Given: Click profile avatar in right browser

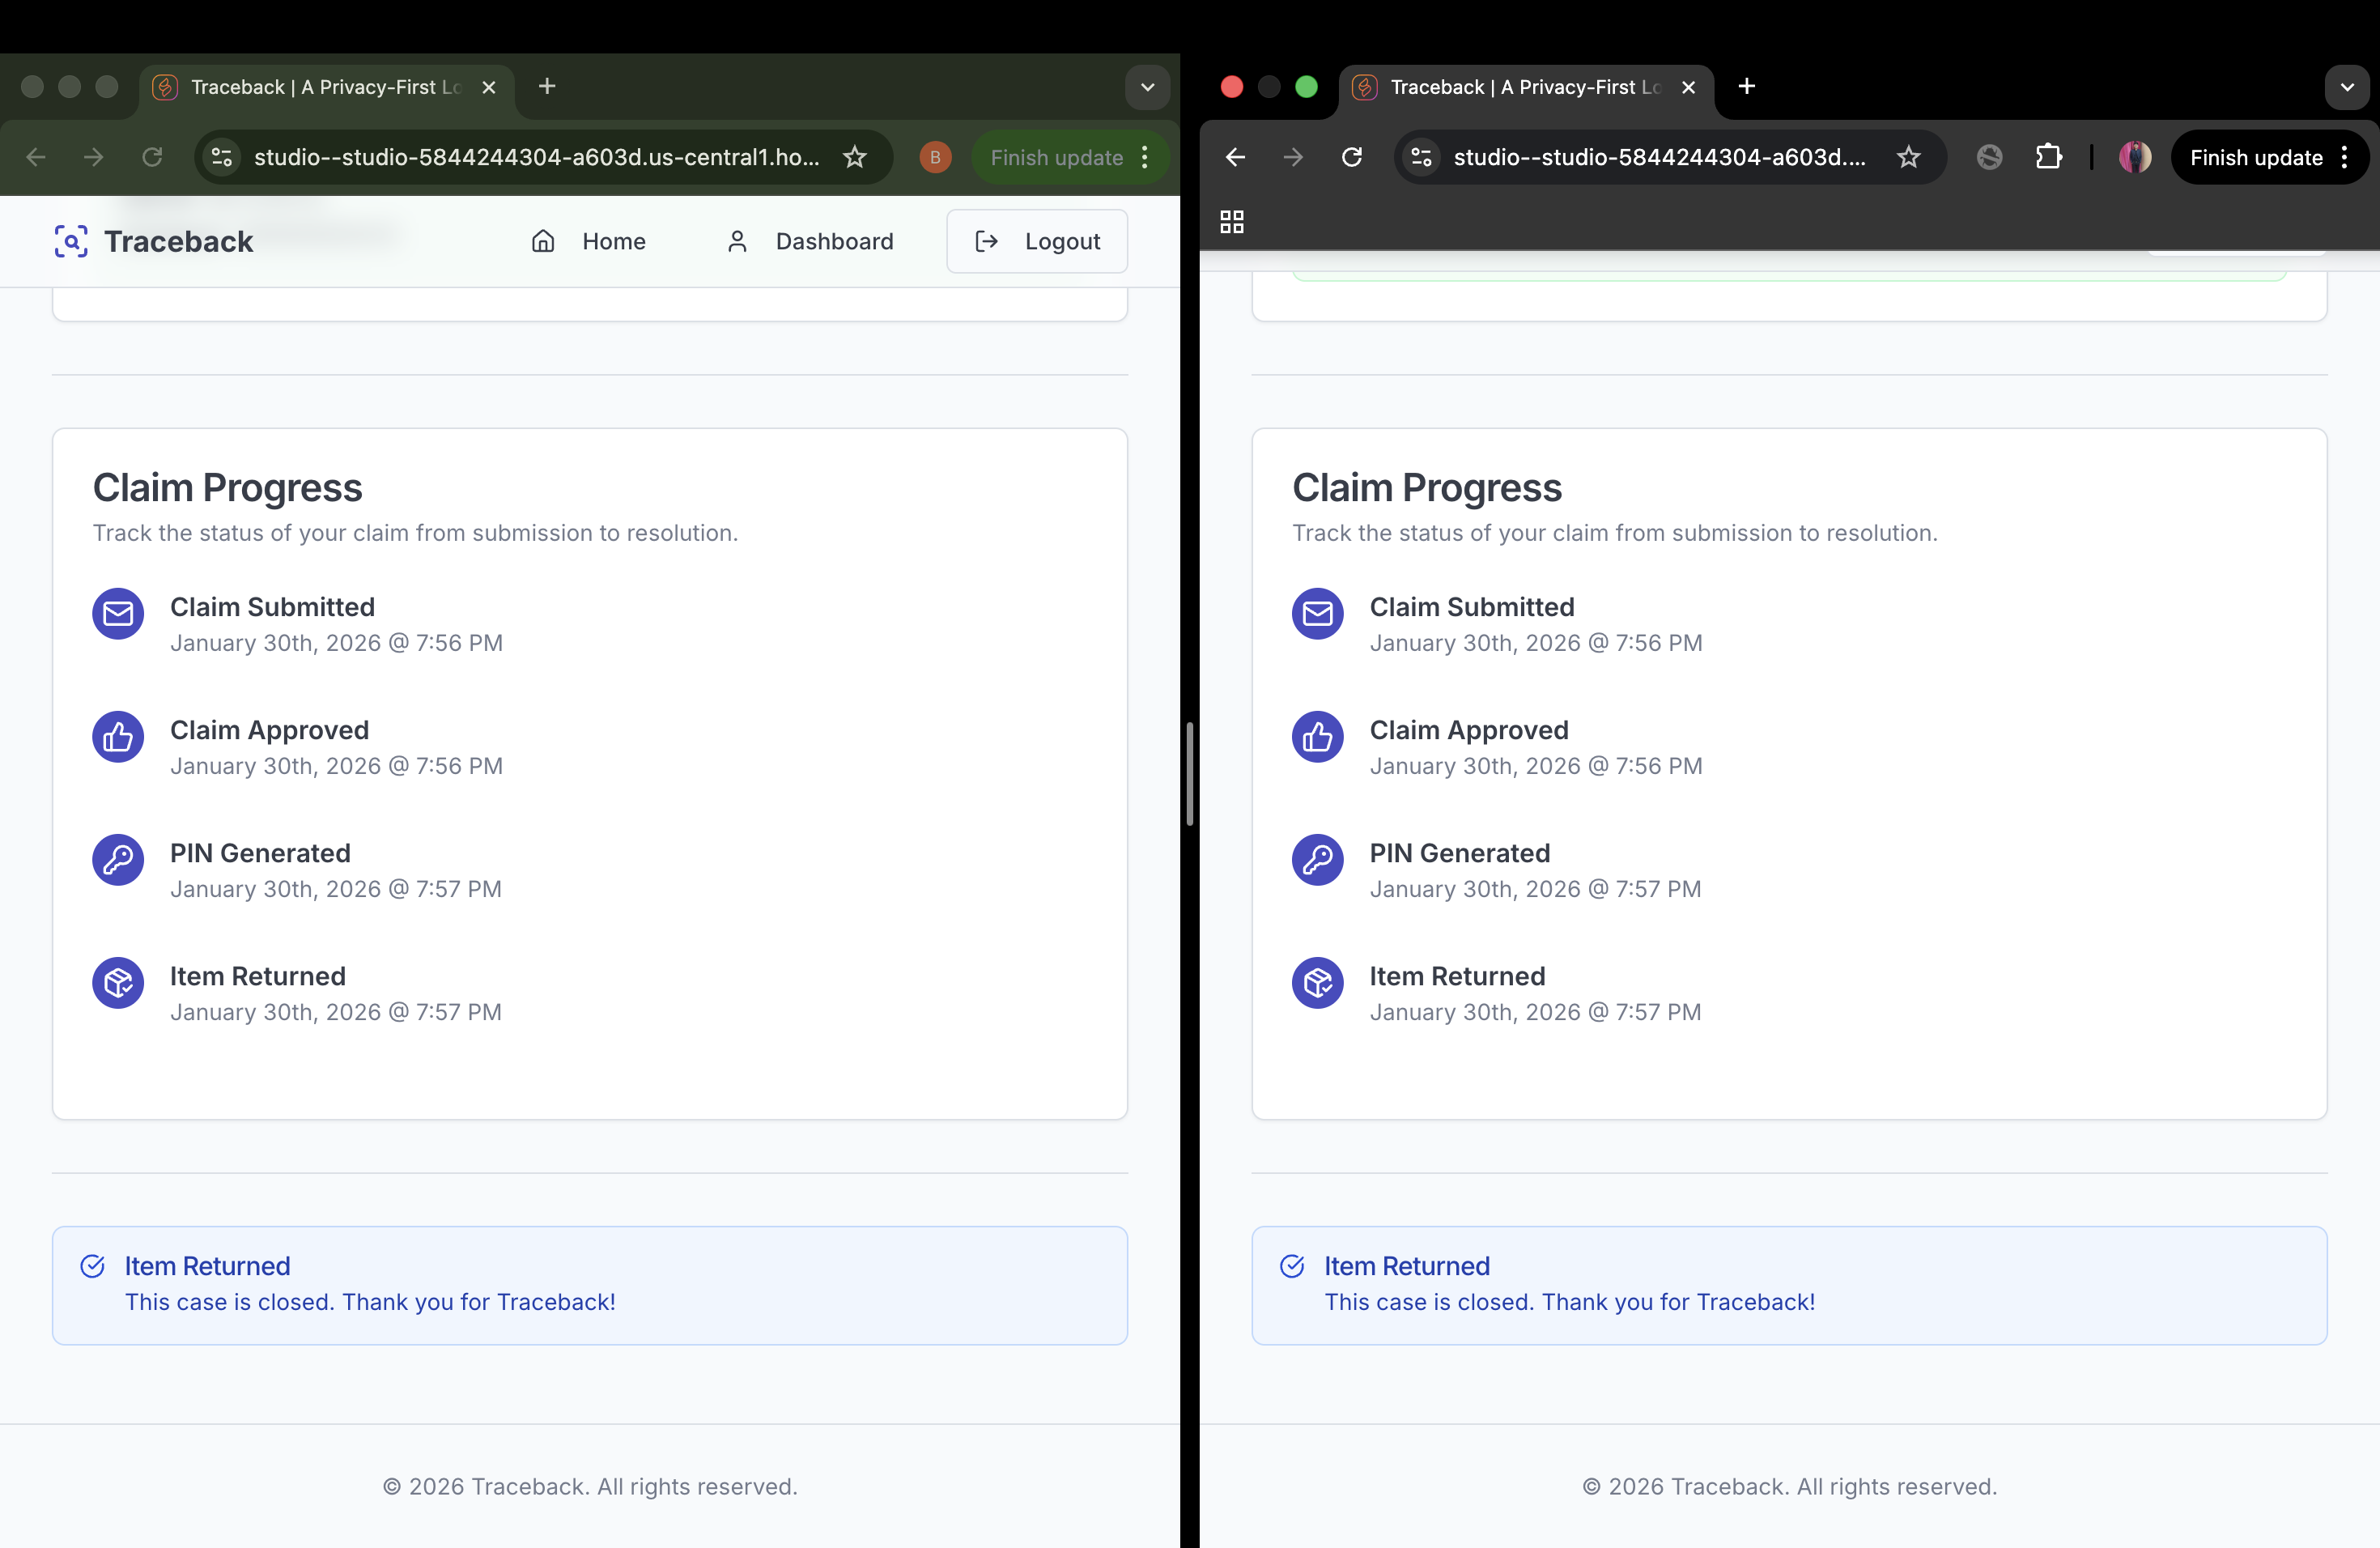Looking at the screenshot, I should point(2134,157).
